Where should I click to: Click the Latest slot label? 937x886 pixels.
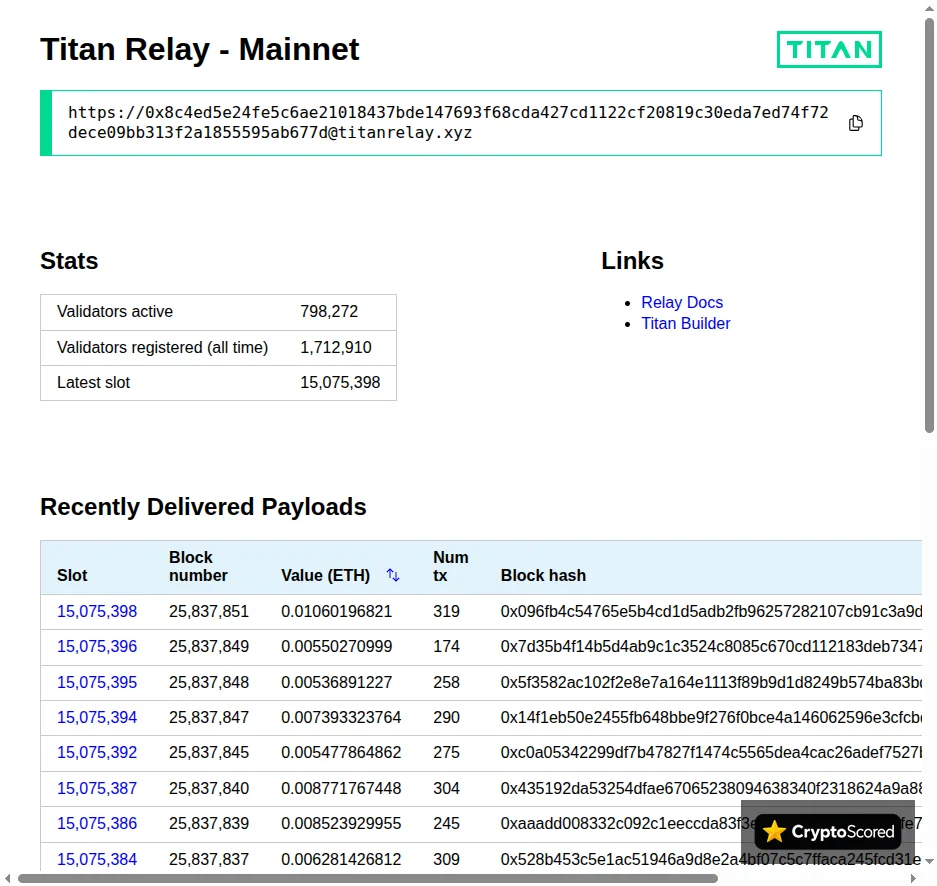coord(93,382)
